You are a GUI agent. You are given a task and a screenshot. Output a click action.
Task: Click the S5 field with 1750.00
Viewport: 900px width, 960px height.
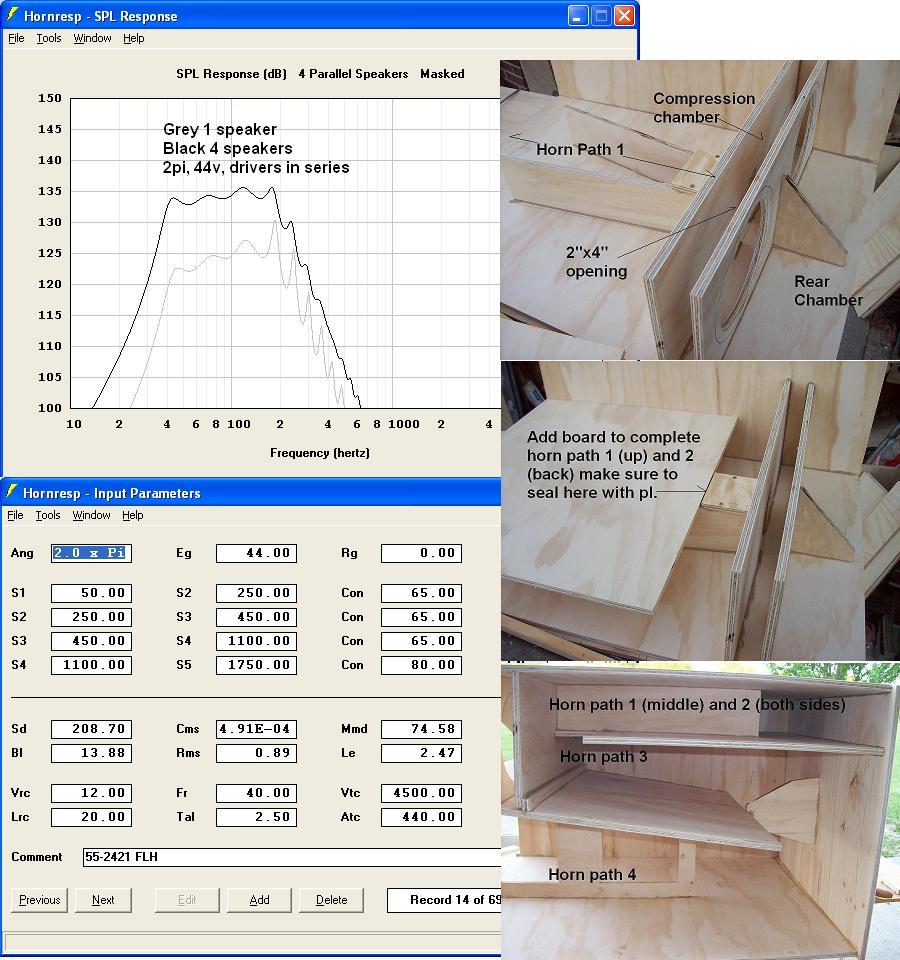pos(257,666)
